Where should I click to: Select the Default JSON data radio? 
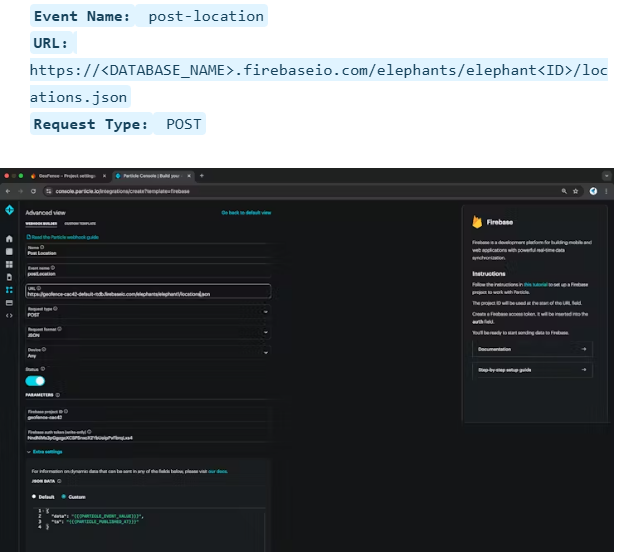point(36,496)
